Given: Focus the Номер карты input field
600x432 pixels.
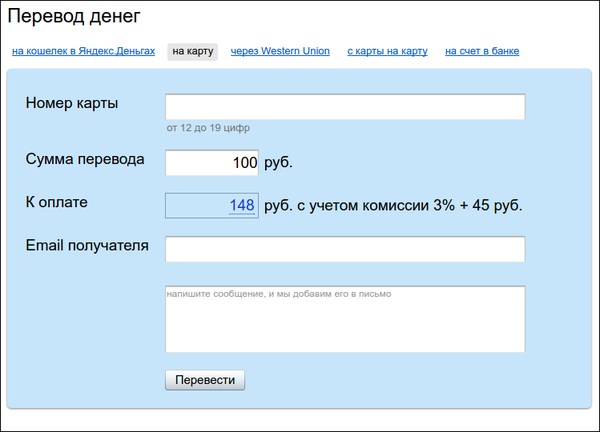Looking at the screenshot, I should tap(345, 107).
